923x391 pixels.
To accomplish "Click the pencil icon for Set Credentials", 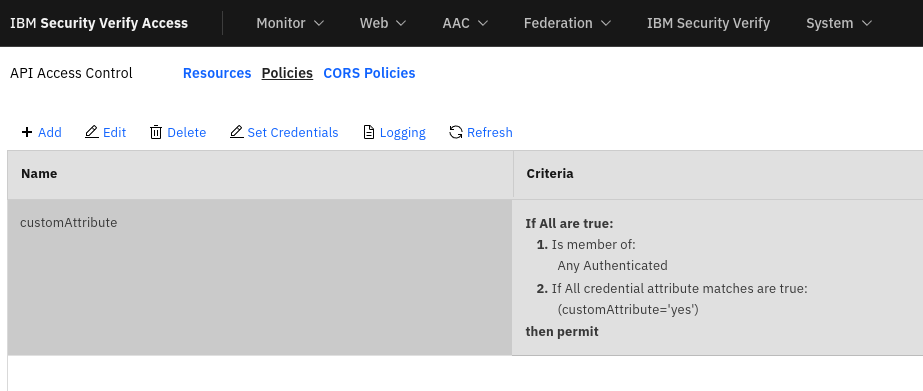I will [237, 132].
